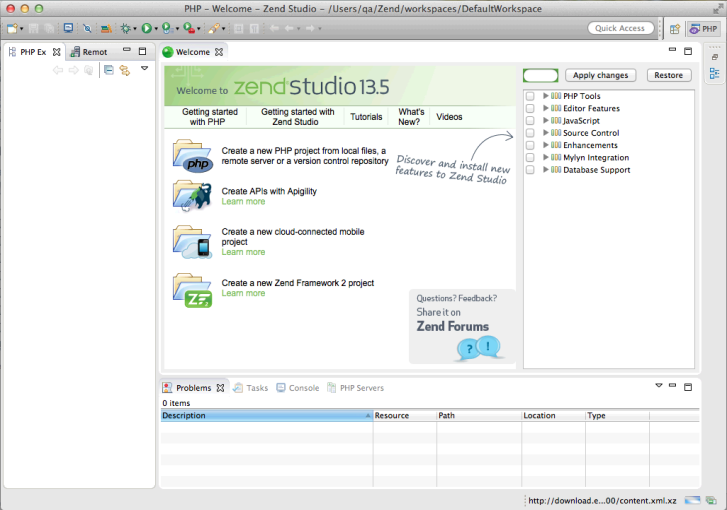
Task: Click the Apigility folder icon
Action: [192, 196]
